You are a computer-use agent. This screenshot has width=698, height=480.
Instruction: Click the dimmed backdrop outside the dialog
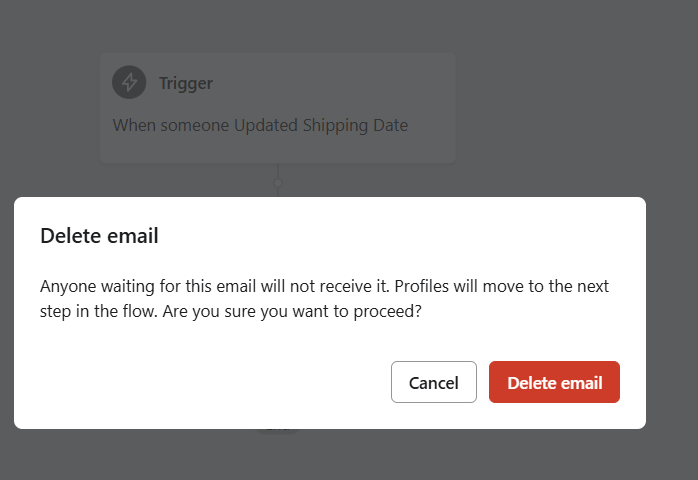(560, 100)
